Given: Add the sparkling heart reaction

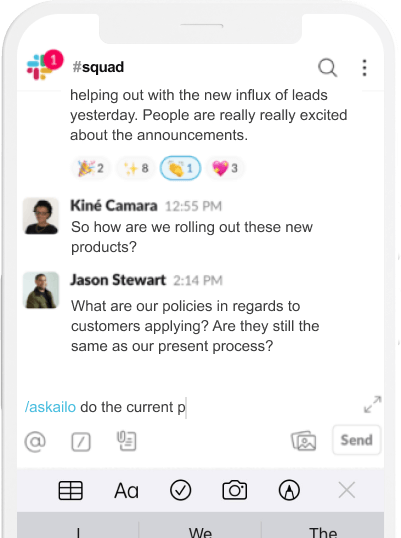Looking at the screenshot, I should (225, 168).
